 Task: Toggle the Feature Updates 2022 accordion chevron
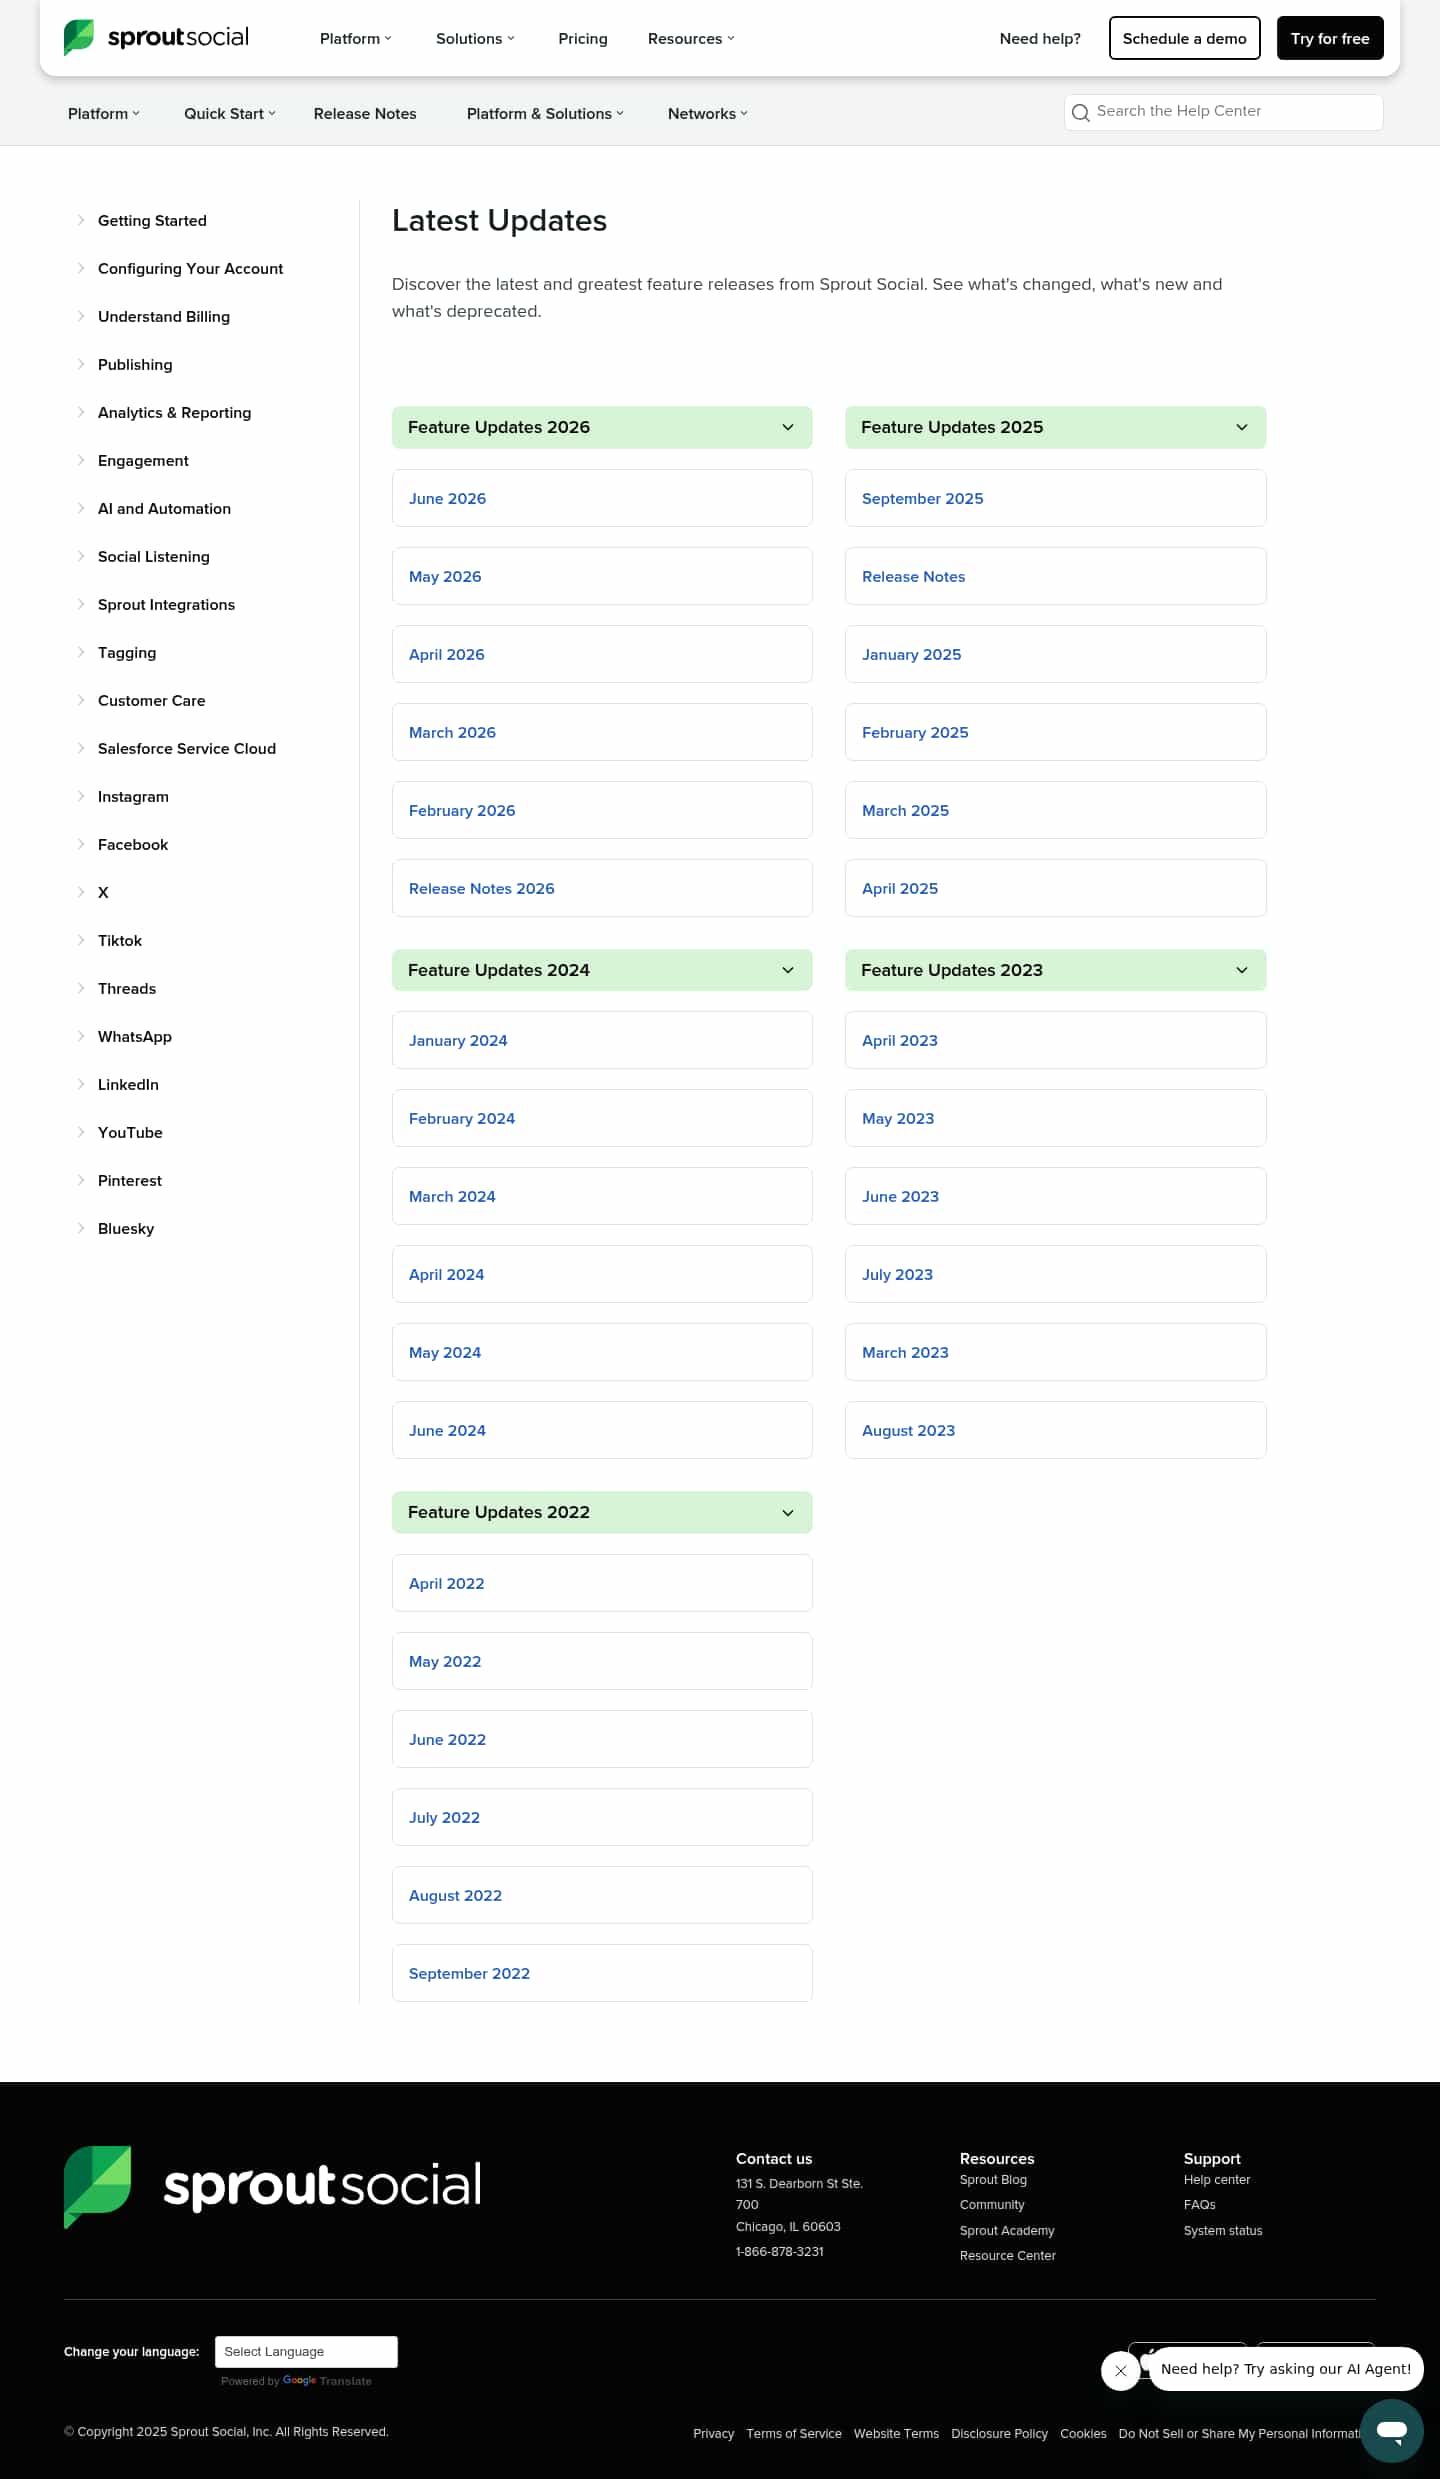pos(788,1512)
